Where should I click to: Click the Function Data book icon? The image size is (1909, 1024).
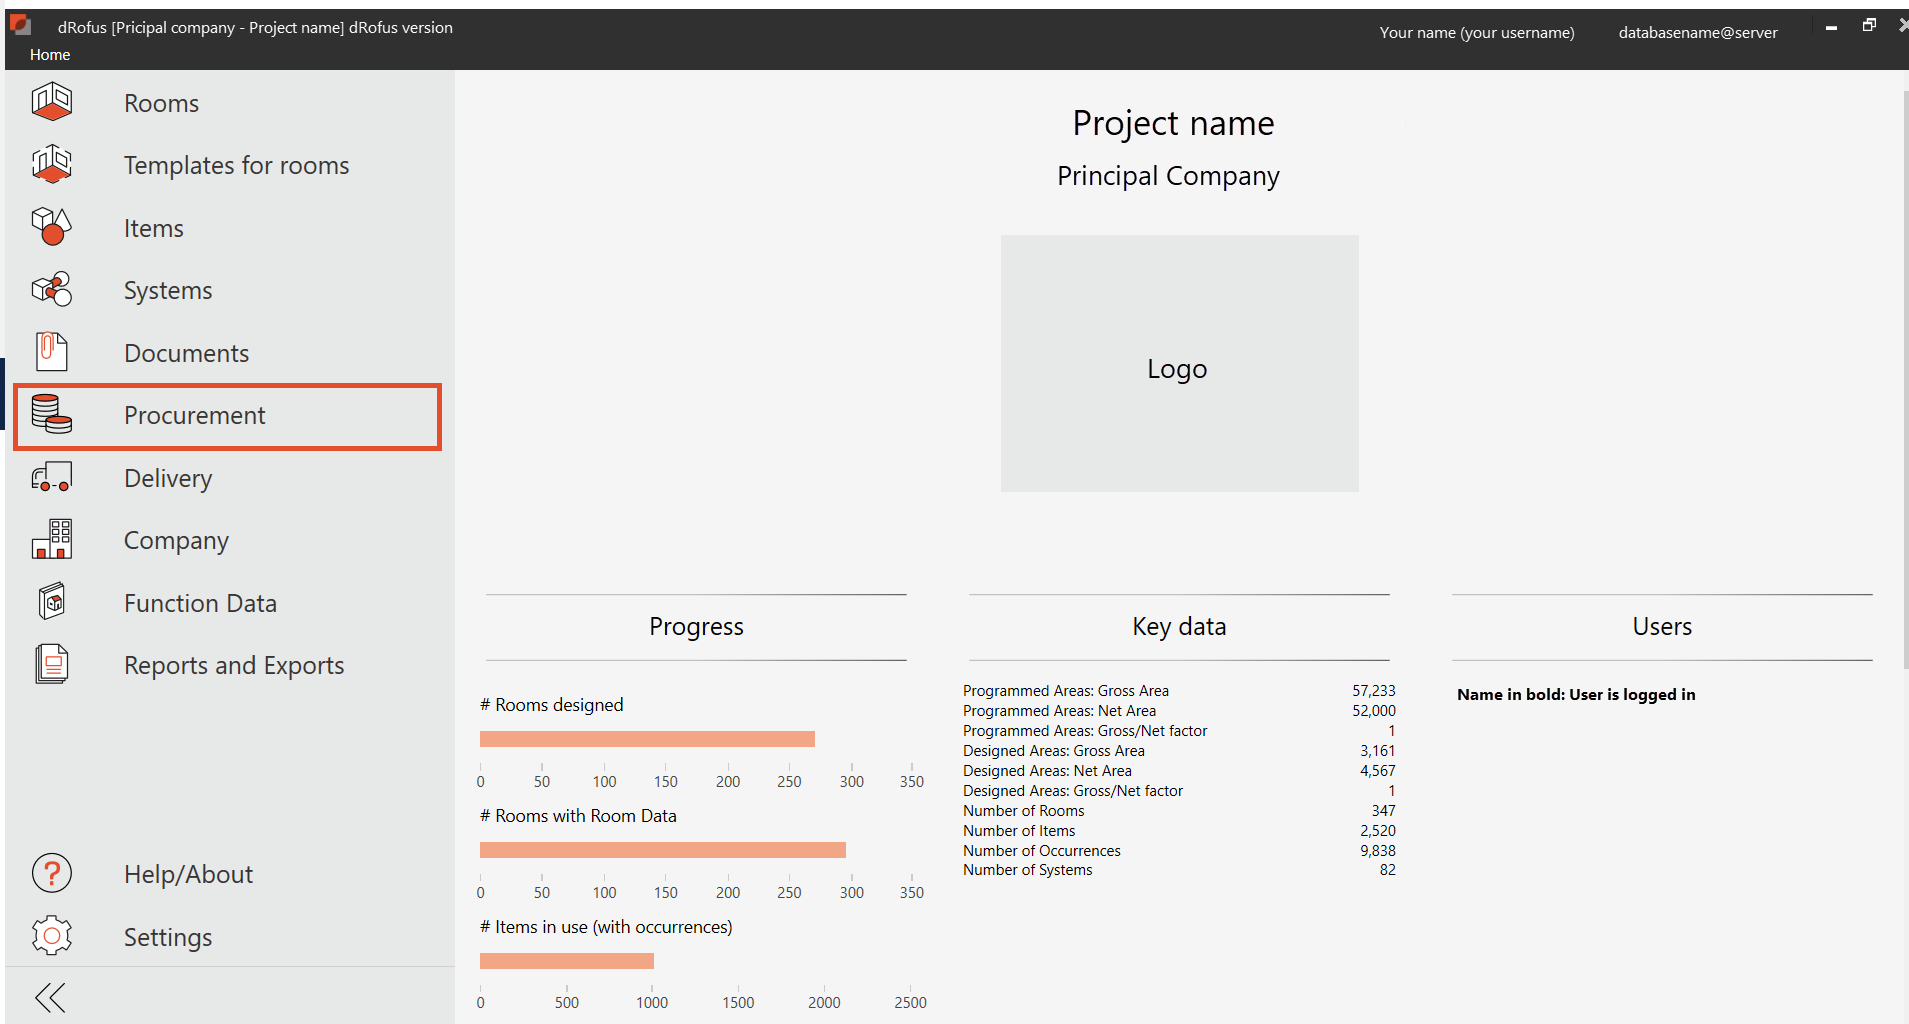[52, 602]
